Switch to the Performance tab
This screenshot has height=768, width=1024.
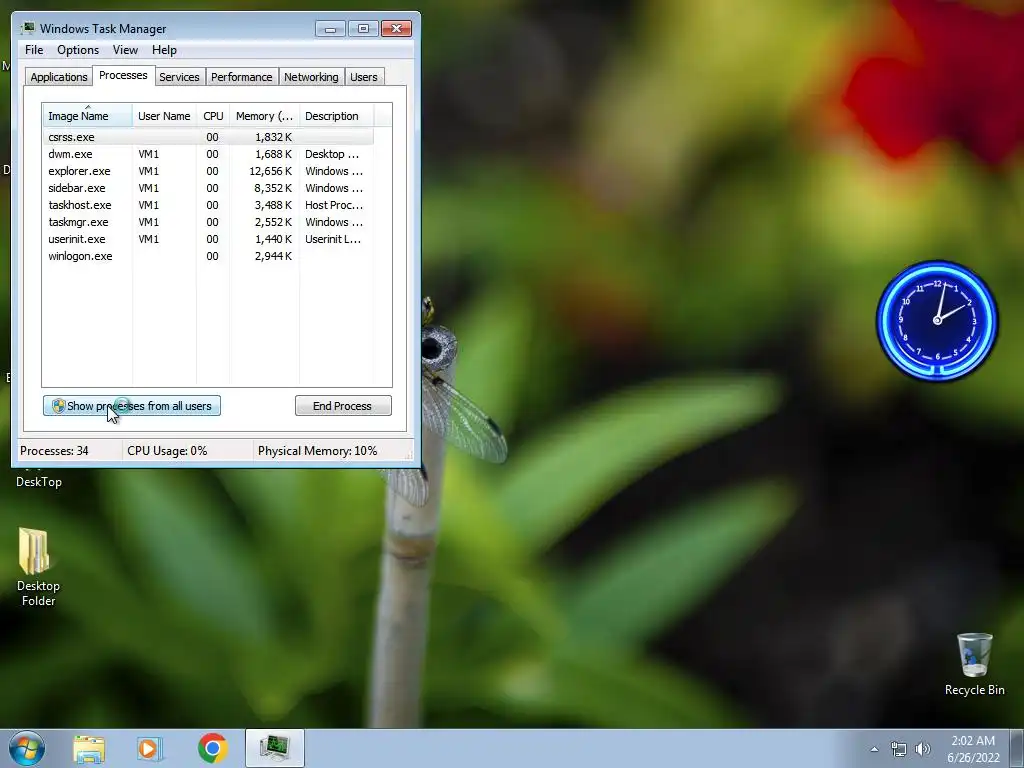[242, 77]
